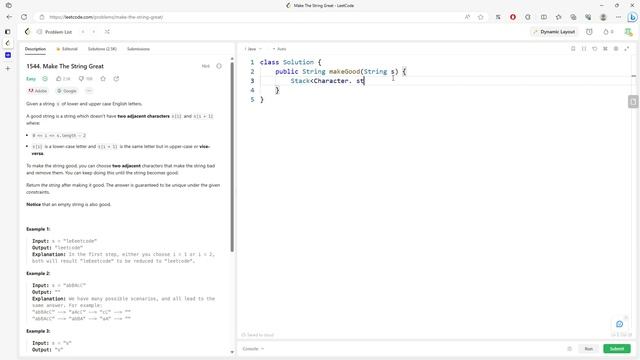Image resolution: width=640 pixels, height=360 pixels.
Task: Open the browser settings and more menu
Action: (x=618, y=17)
